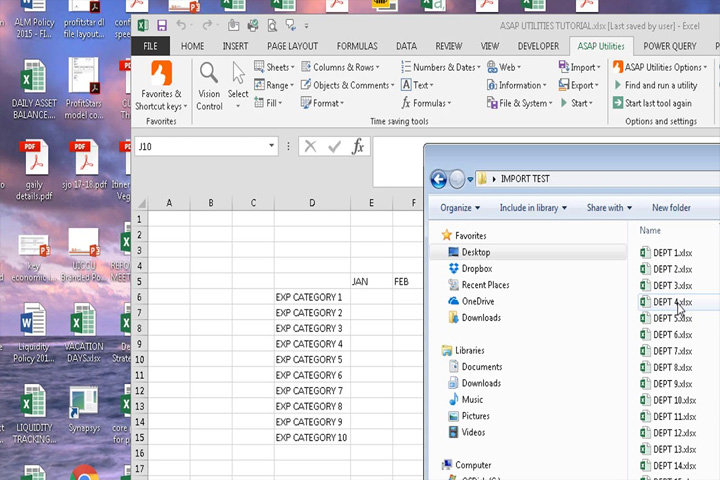Open File & System tools menu

519,103
